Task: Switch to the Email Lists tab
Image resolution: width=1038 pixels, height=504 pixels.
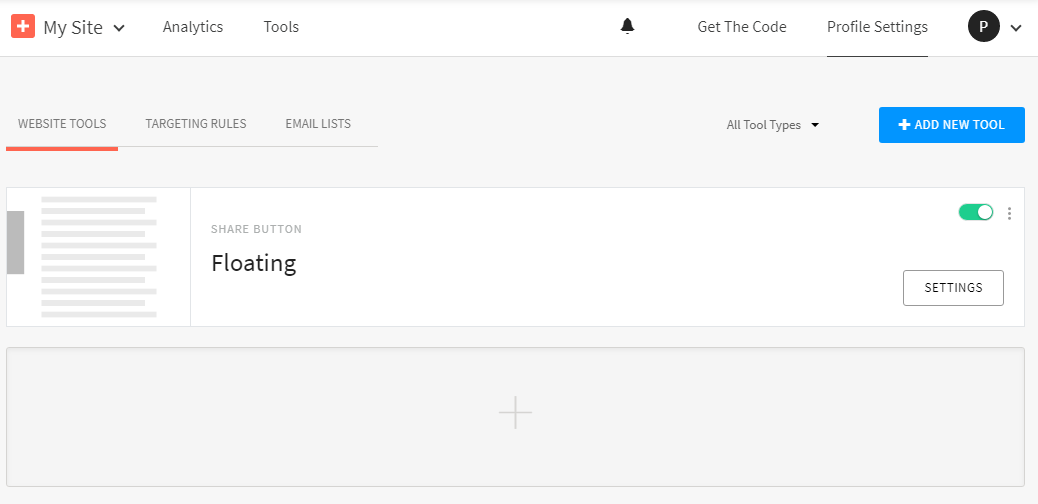Action: [x=318, y=124]
